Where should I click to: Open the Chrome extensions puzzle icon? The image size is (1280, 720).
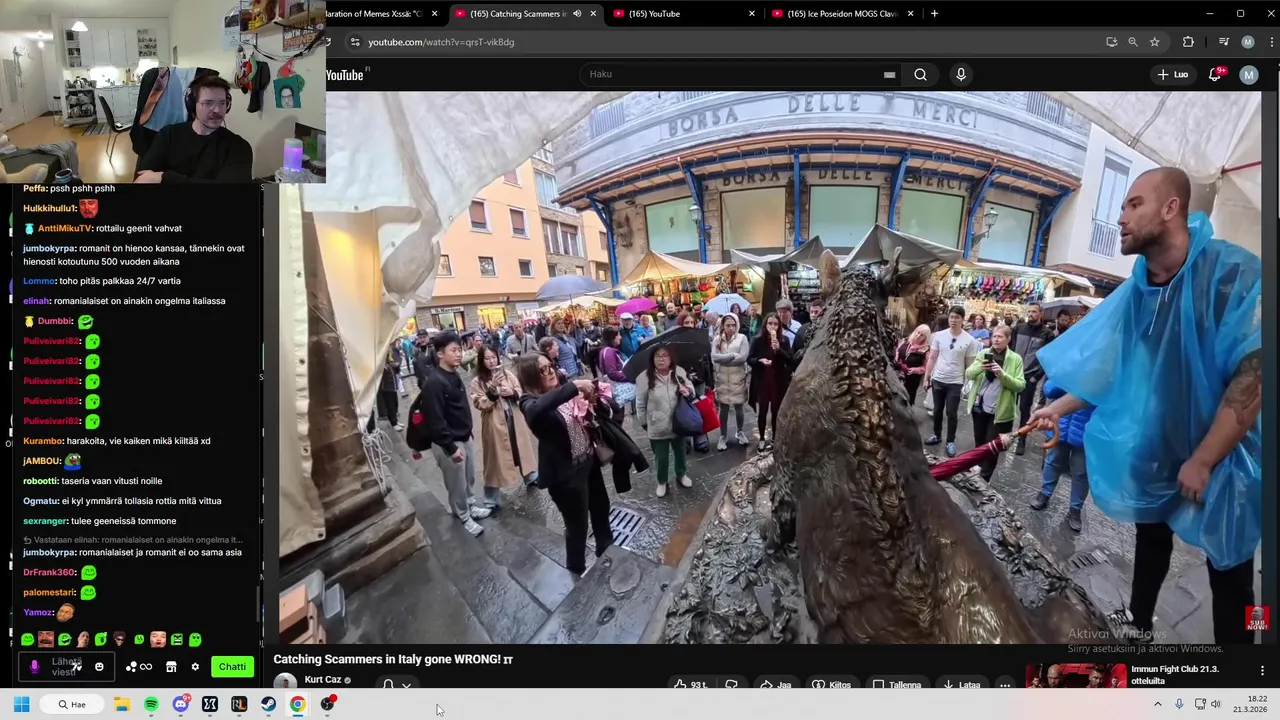[1188, 42]
